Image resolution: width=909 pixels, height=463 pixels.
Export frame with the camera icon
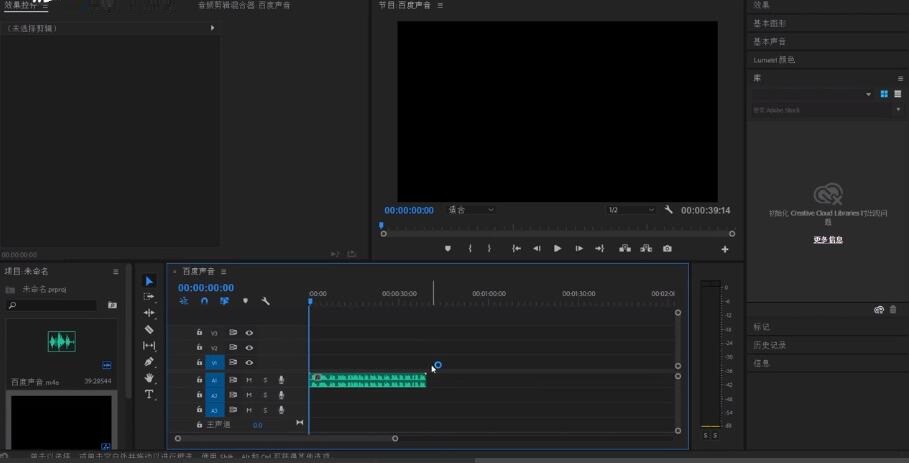[x=667, y=249]
